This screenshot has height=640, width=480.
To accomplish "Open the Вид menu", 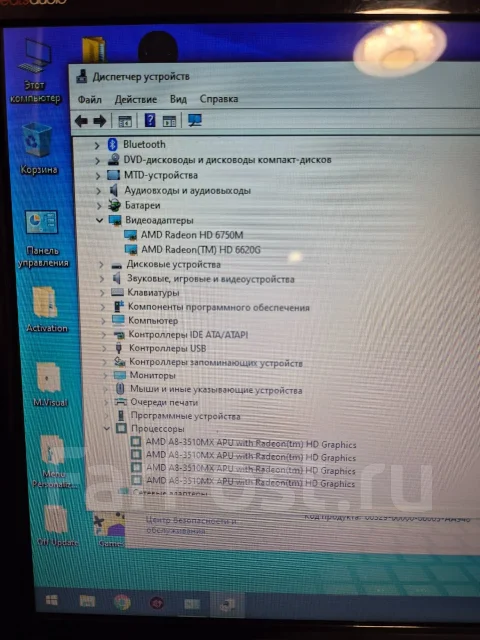I will pos(178,99).
